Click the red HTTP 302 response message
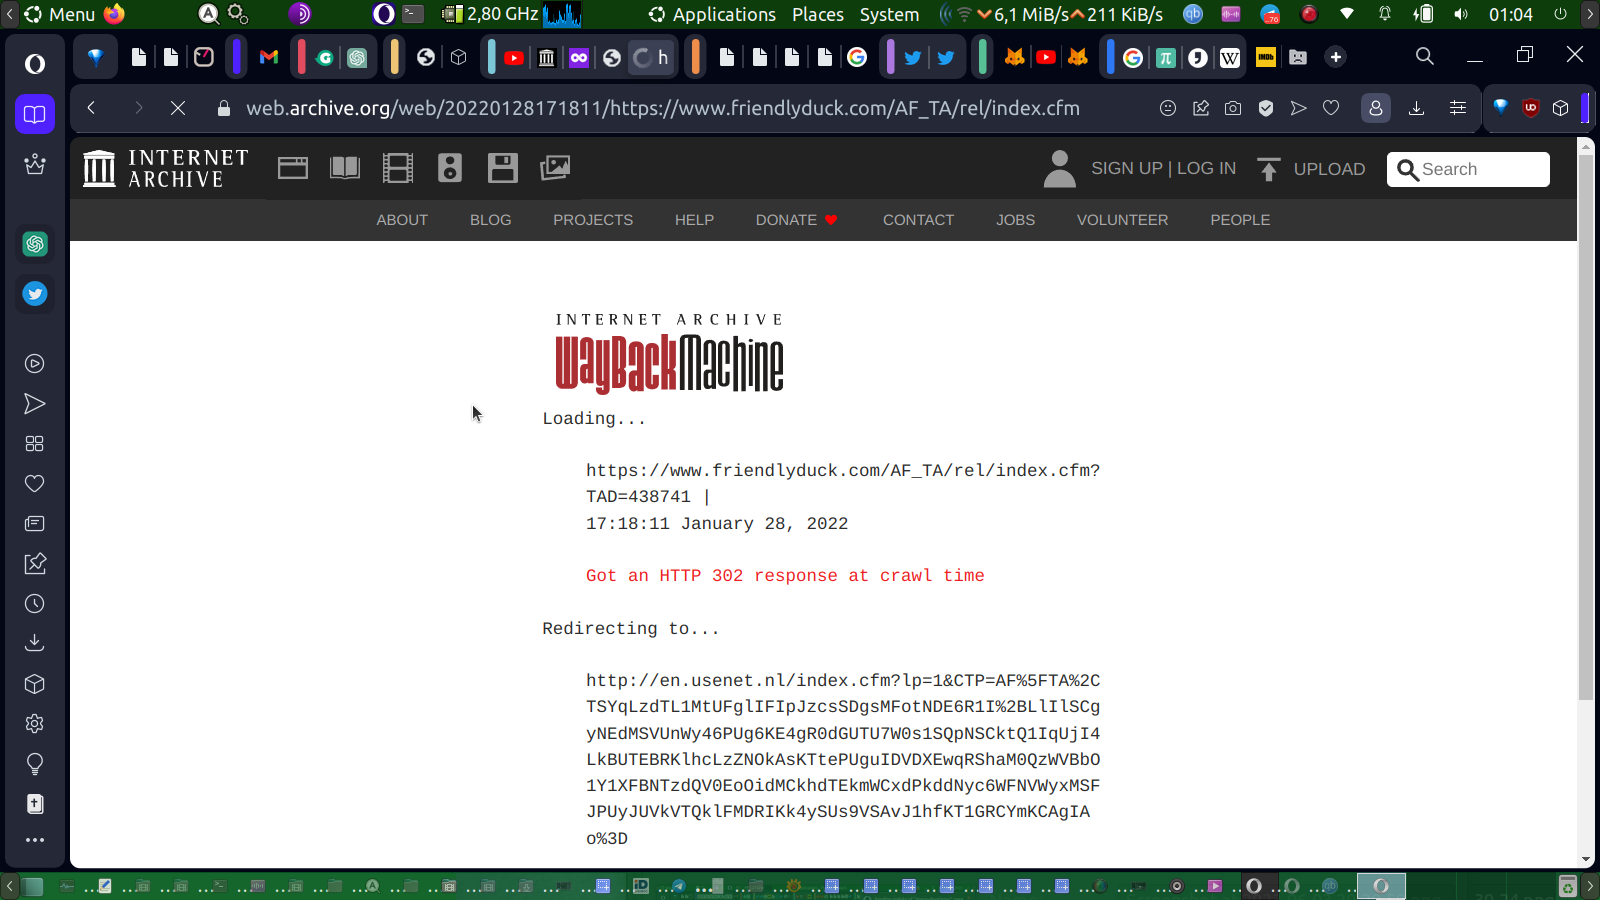Image resolution: width=1600 pixels, height=900 pixels. coord(785,576)
